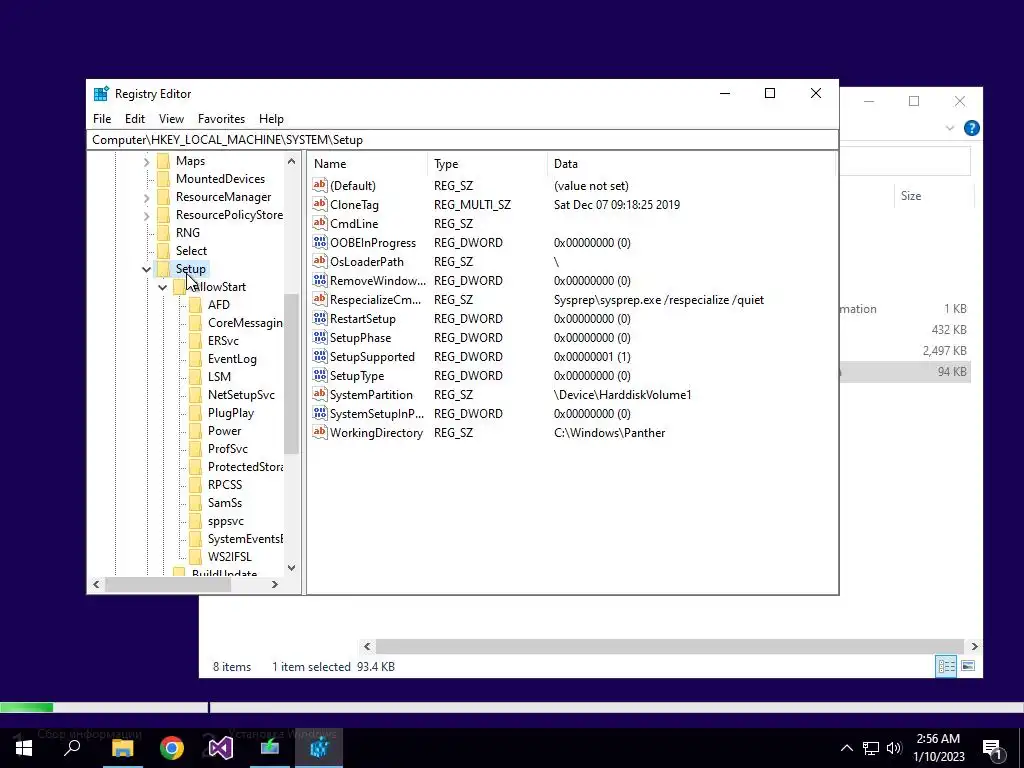Select the RPCSS subkey
Image resolution: width=1024 pixels, height=768 pixels.
coord(225,485)
